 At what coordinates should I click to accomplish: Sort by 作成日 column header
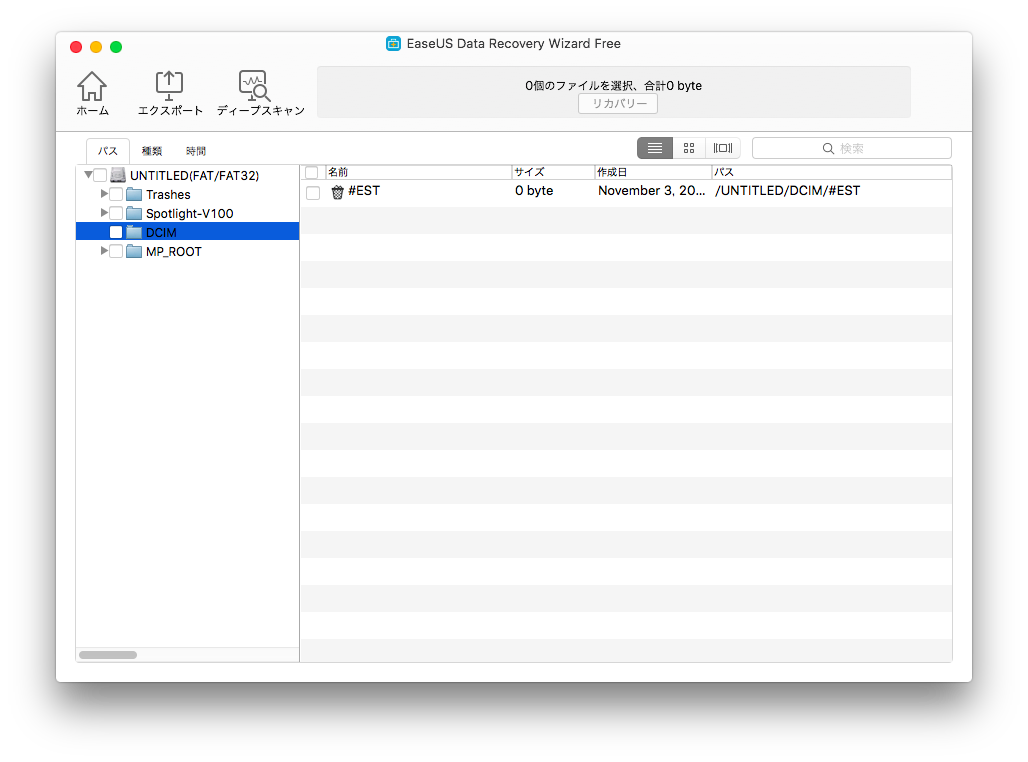(x=653, y=172)
